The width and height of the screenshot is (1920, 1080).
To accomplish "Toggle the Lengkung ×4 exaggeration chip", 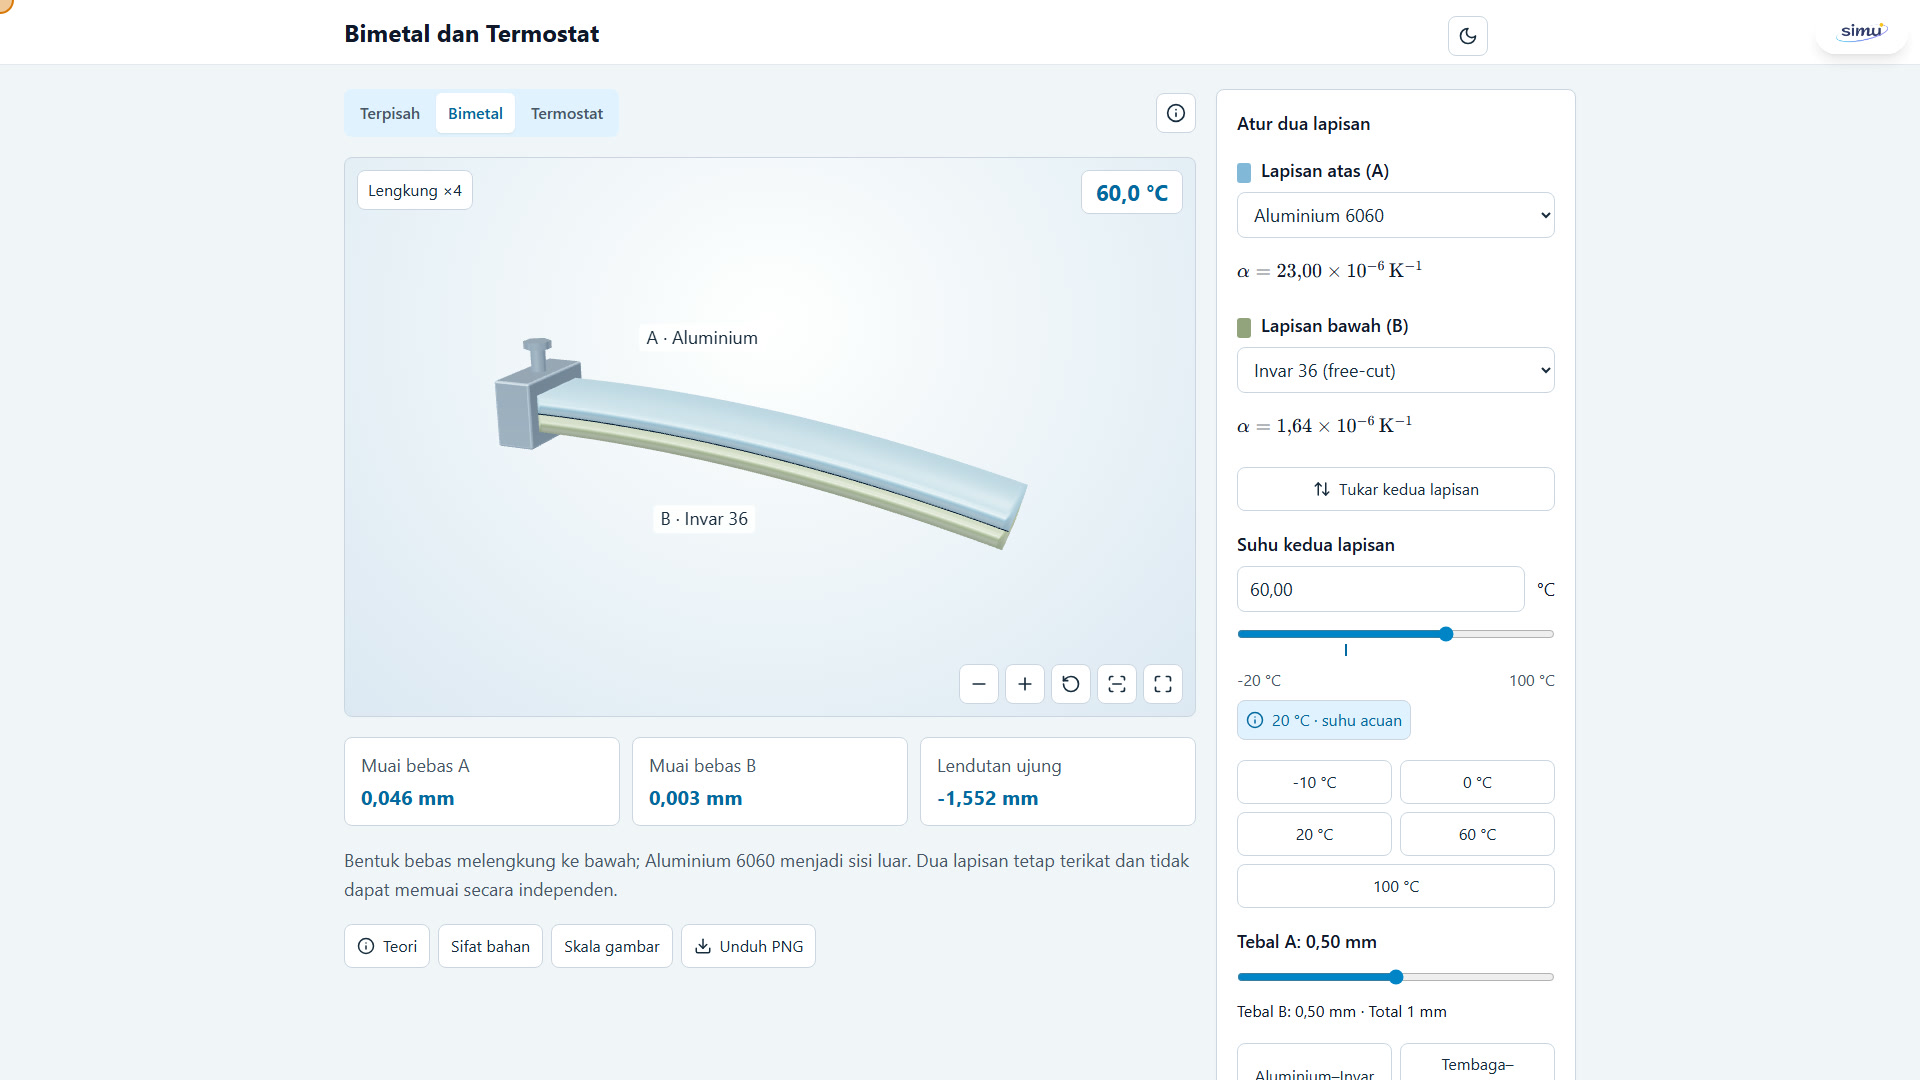I will click(x=415, y=190).
